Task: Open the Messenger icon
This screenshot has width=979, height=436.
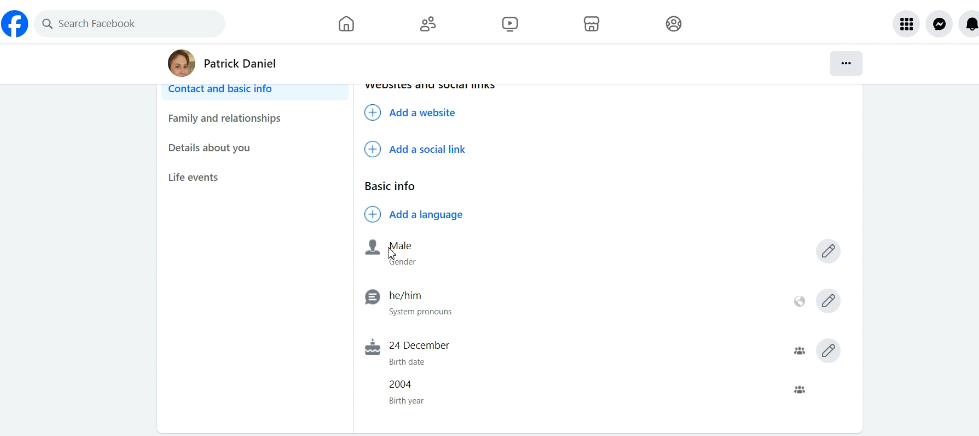Action: [x=939, y=24]
